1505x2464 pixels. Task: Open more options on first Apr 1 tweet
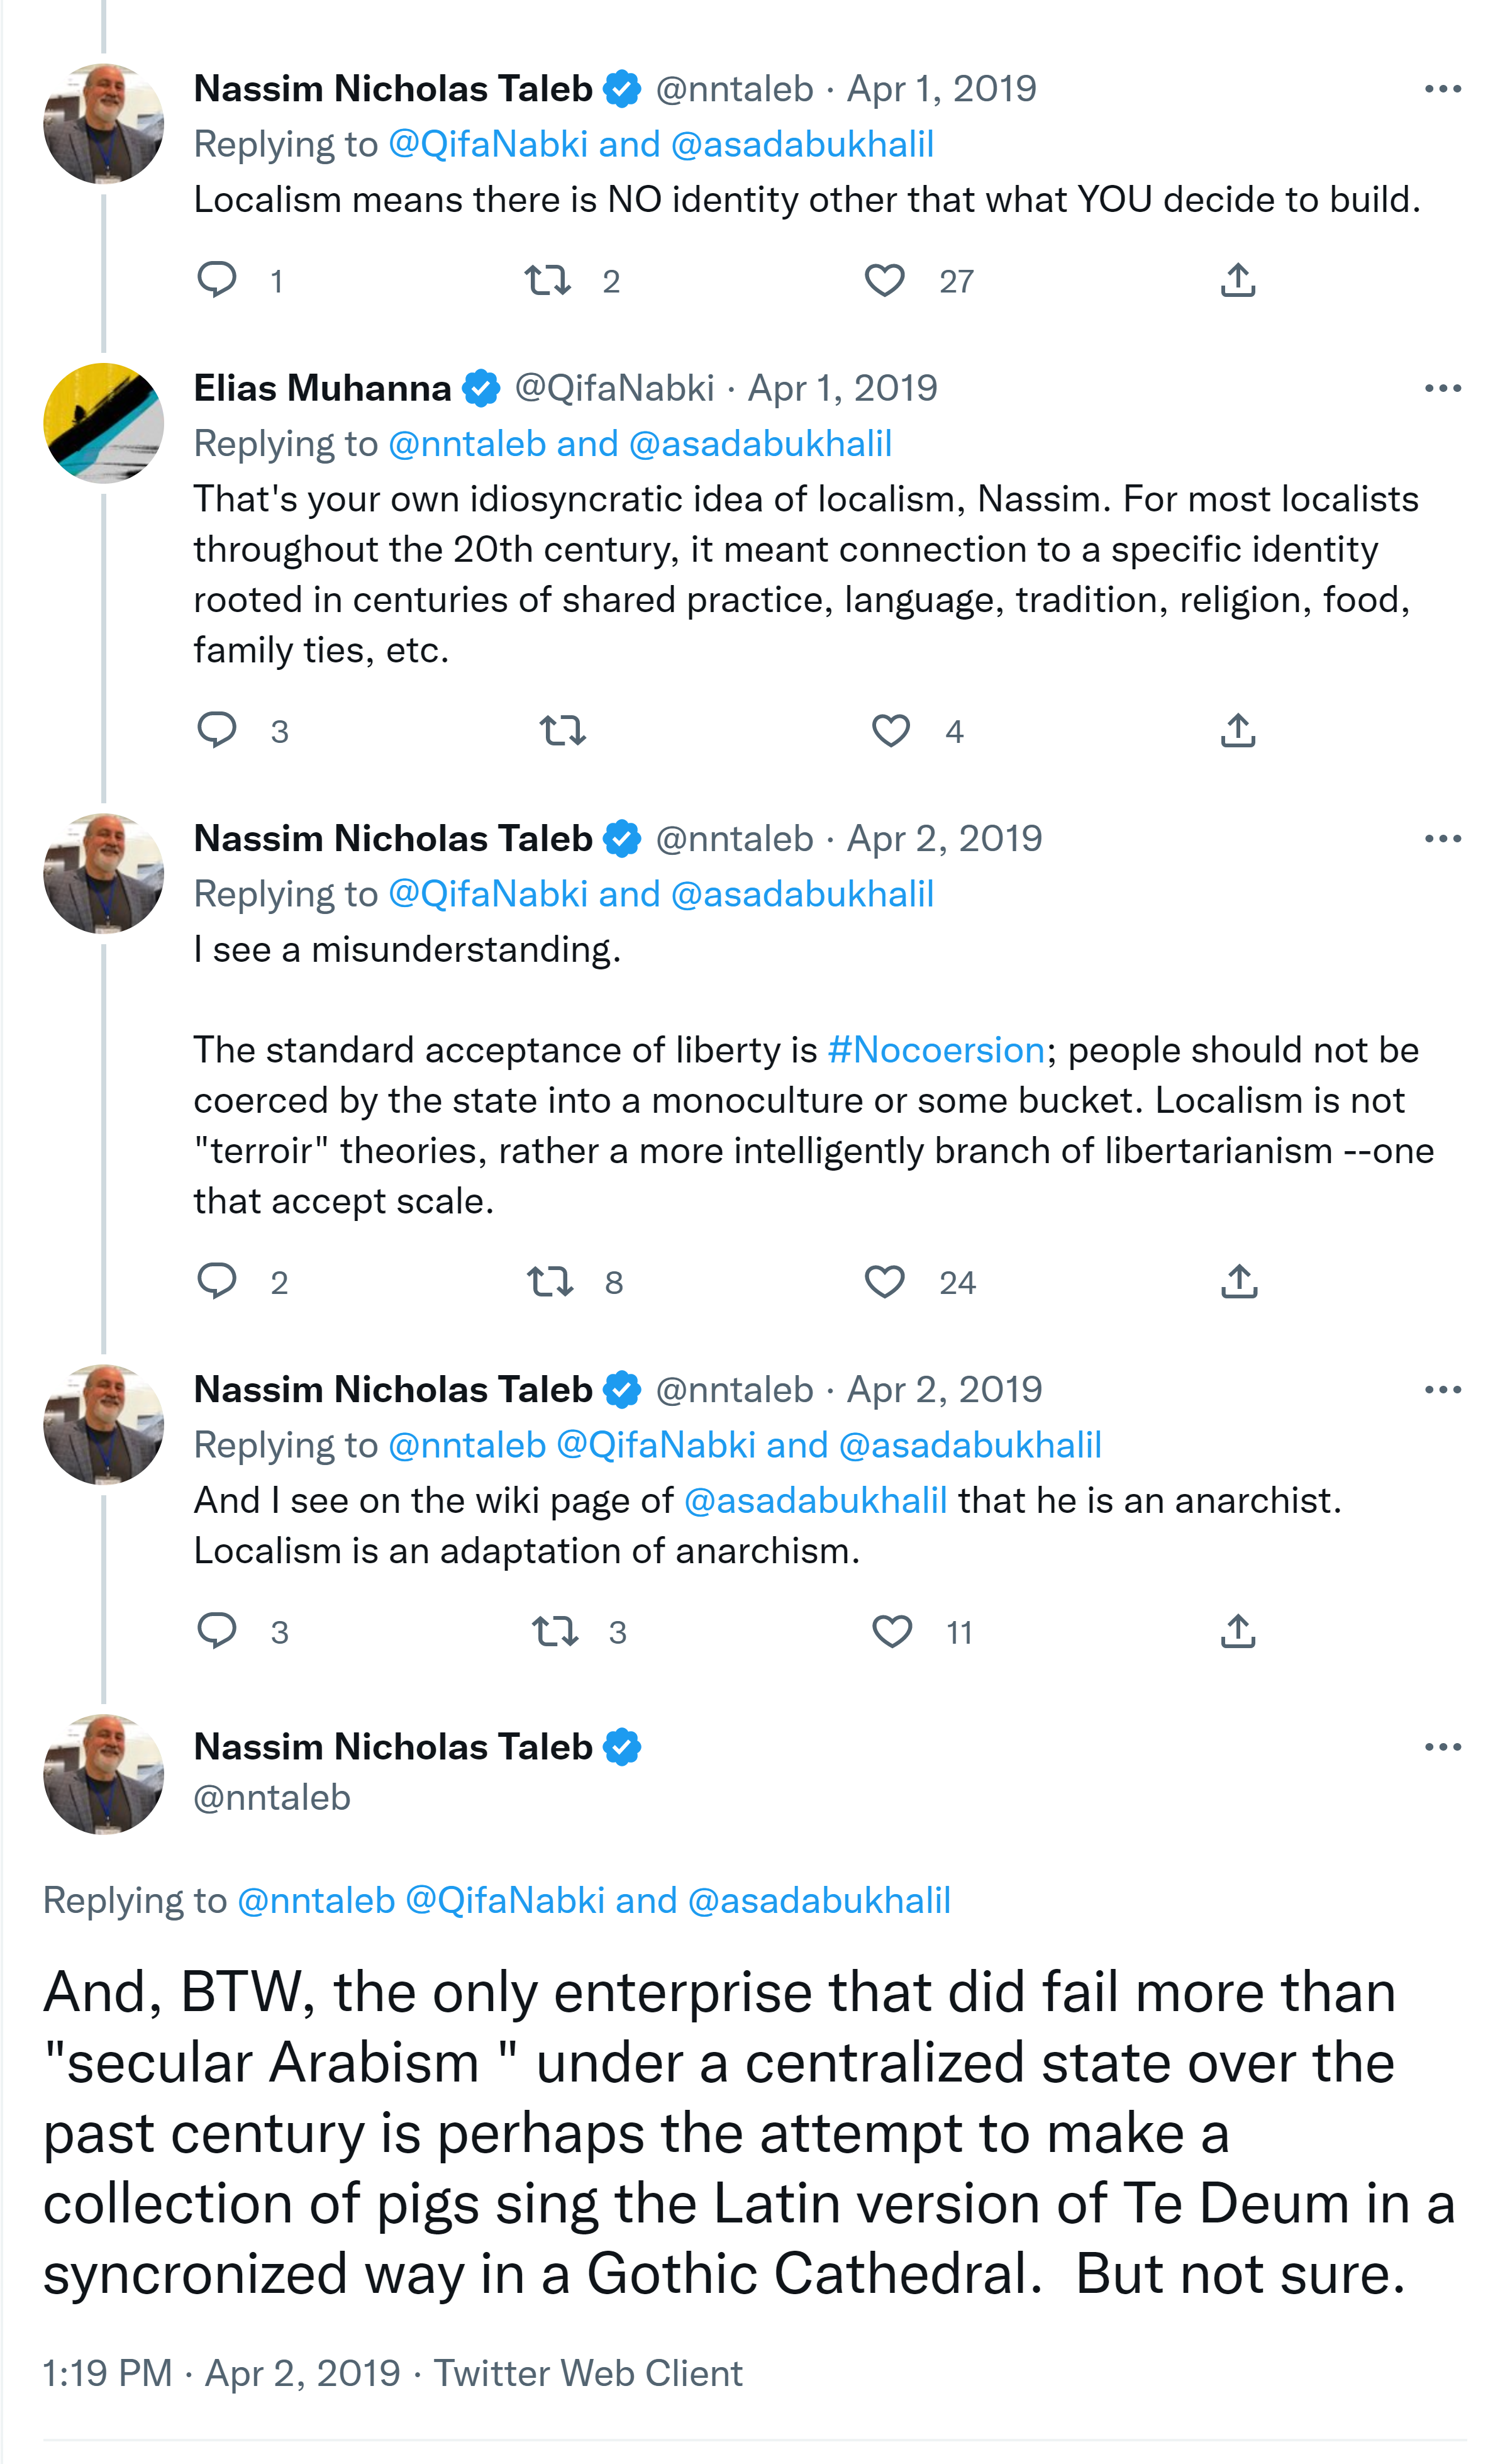point(1442,89)
